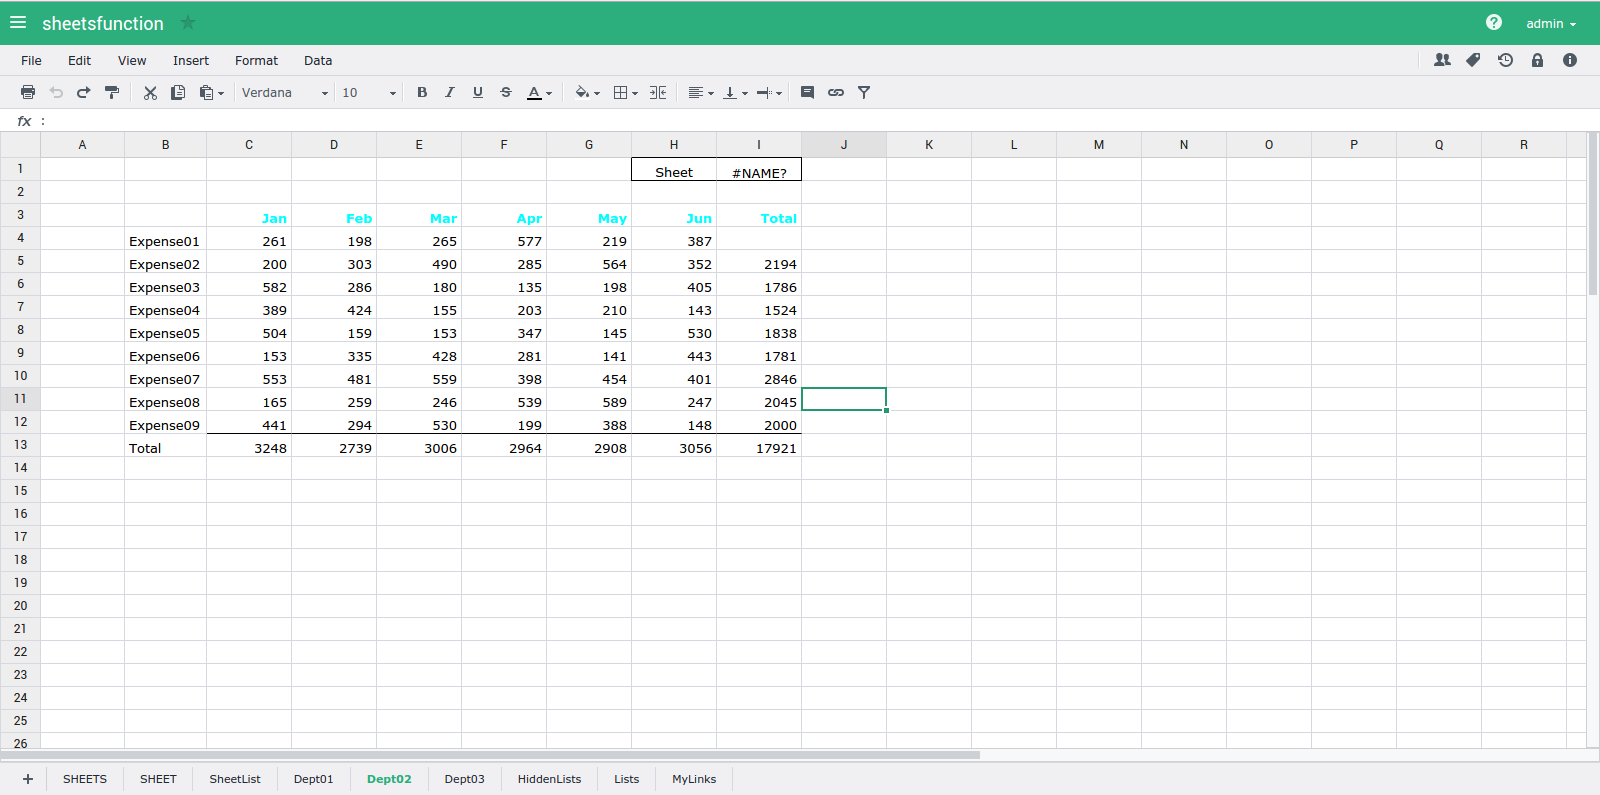
Task: Click the print icon
Action: pyautogui.click(x=28, y=92)
